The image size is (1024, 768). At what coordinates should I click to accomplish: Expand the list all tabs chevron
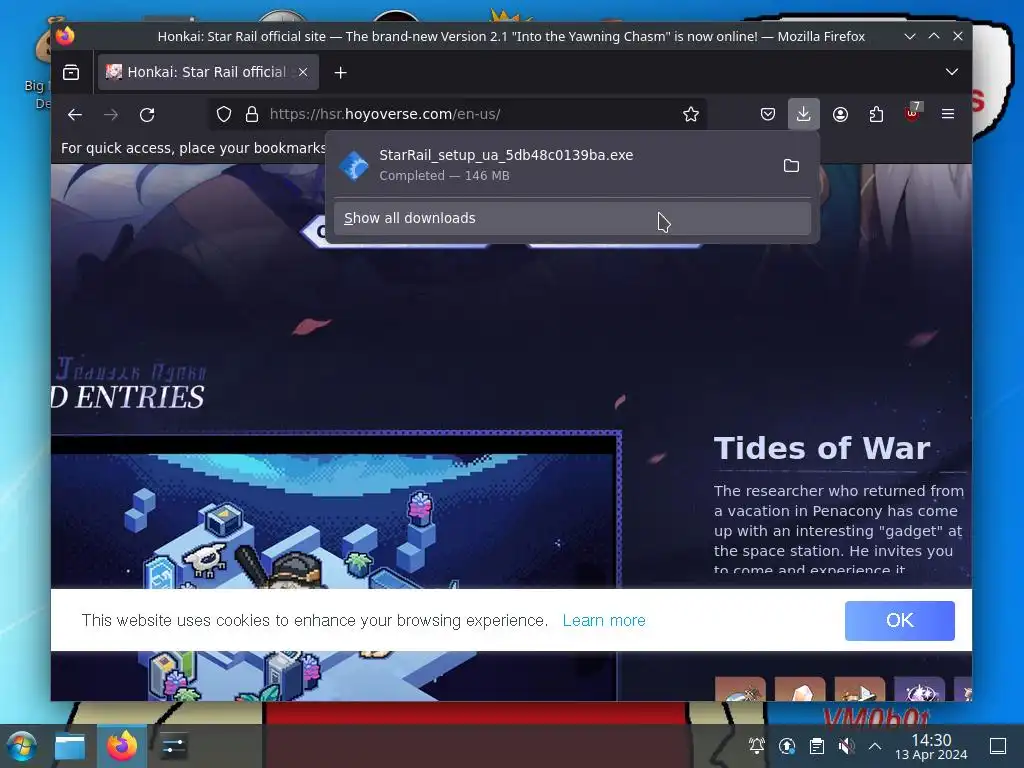[x=952, y=72]
